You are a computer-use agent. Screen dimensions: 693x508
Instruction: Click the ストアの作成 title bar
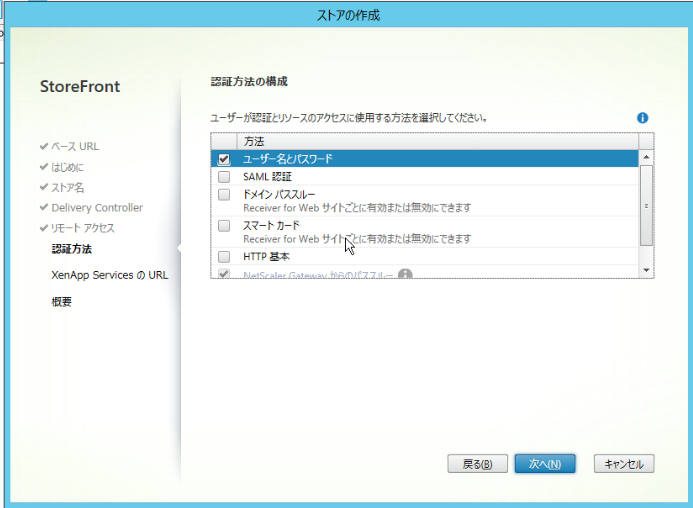click(348, 15)
